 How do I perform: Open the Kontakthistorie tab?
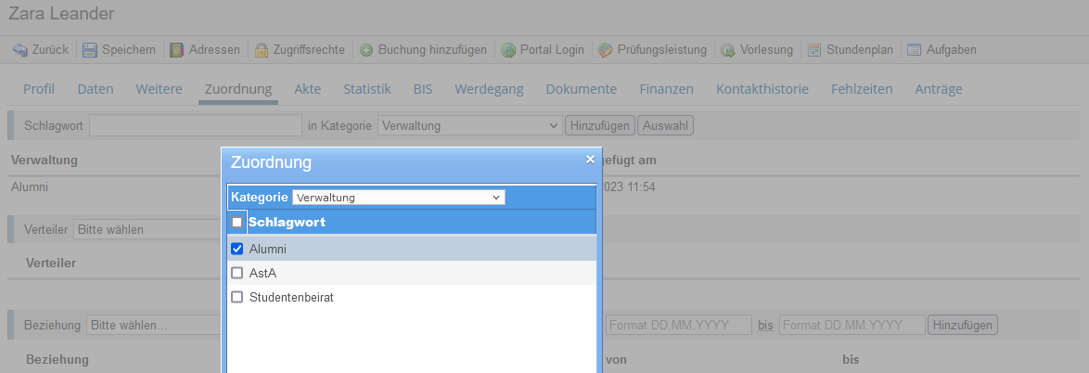pyautogui.click(x=763, y=89)
